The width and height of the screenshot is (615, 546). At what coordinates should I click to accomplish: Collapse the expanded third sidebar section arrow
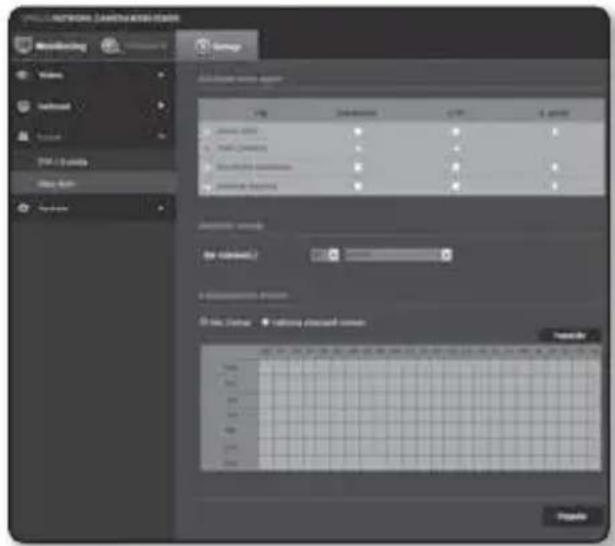(x=161, y=136)
